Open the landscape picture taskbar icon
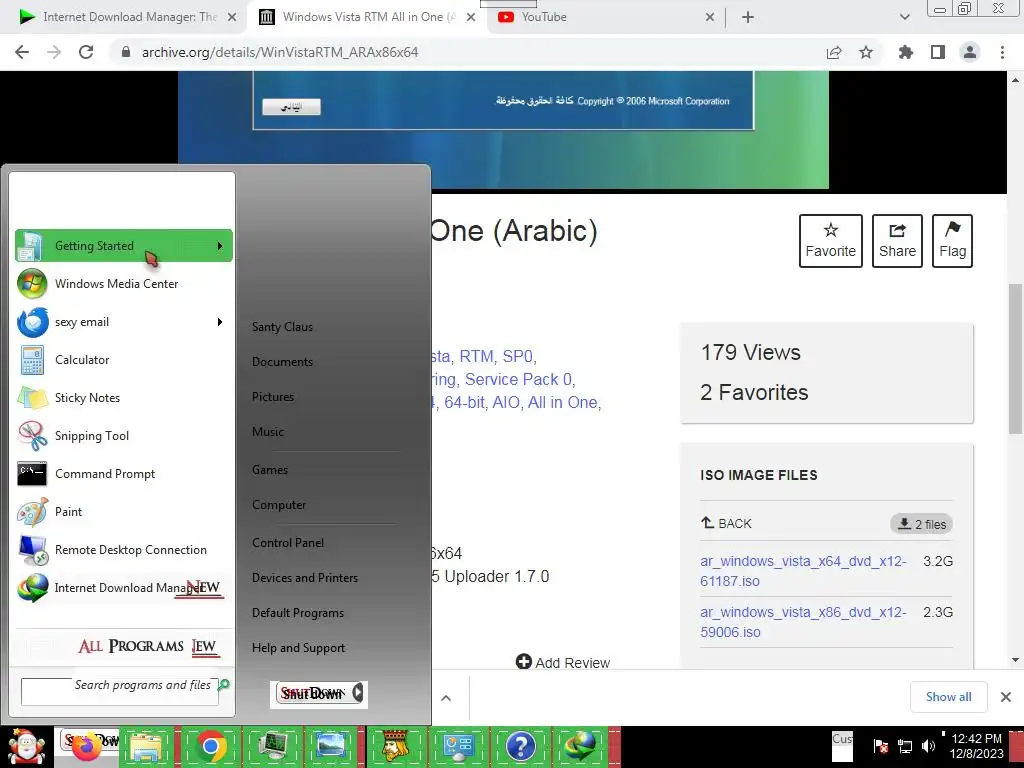Screen dimensions: 1024x768 330,746
